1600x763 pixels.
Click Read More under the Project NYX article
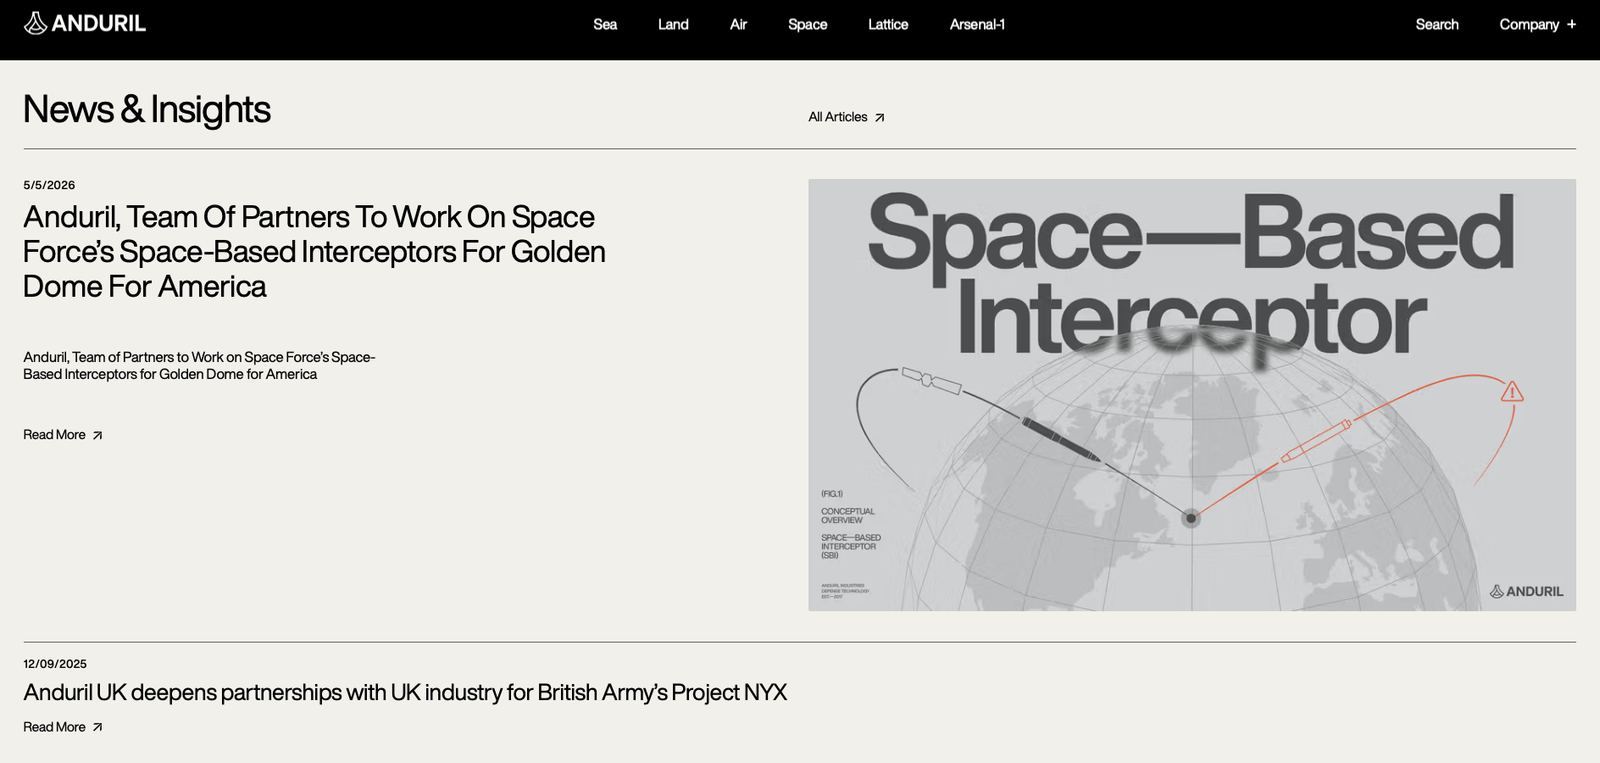(62, 727)
